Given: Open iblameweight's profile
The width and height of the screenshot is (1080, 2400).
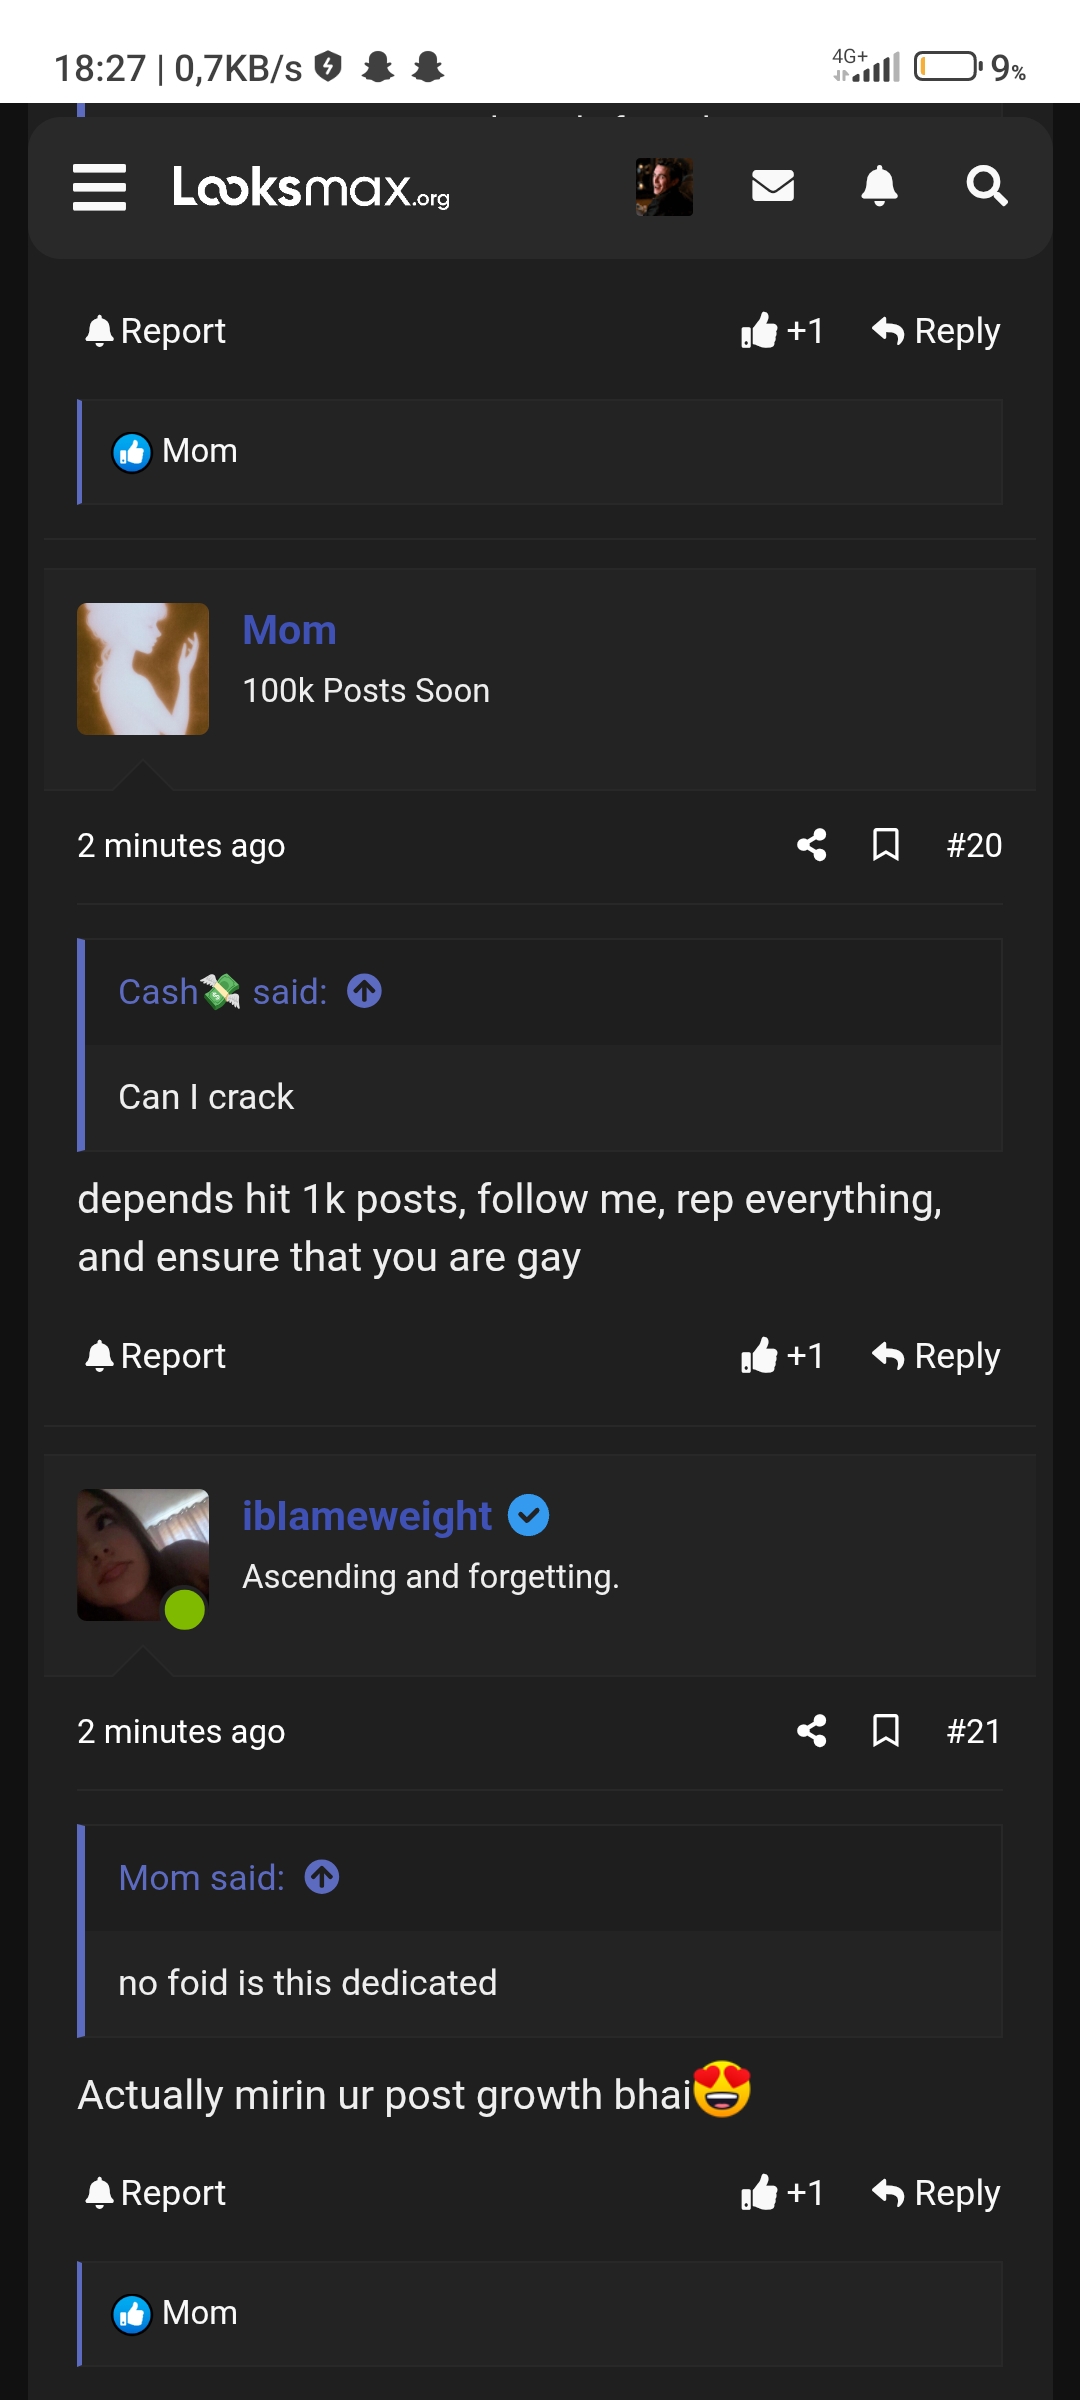Looking at the screenshot, I should pyautogui.click(x=365, y=1515).
